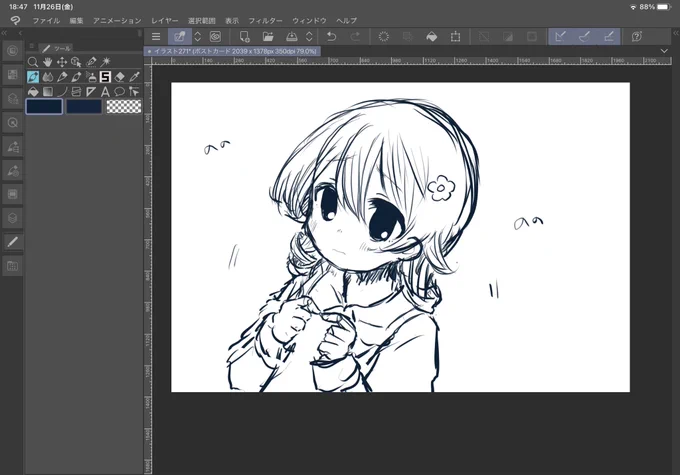Select the Ruler triangle tool
The width and height of the screenshot is (680, 475).
pos(91,92)
